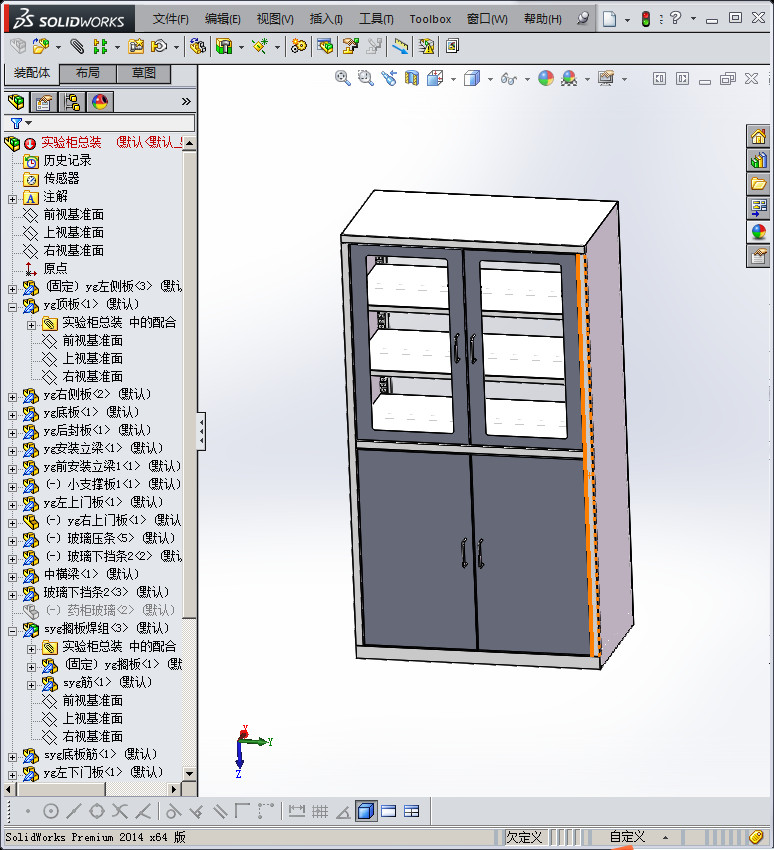774x850 pixels.
Task: Click the 自定义 status bar entry
Action: 627,837
